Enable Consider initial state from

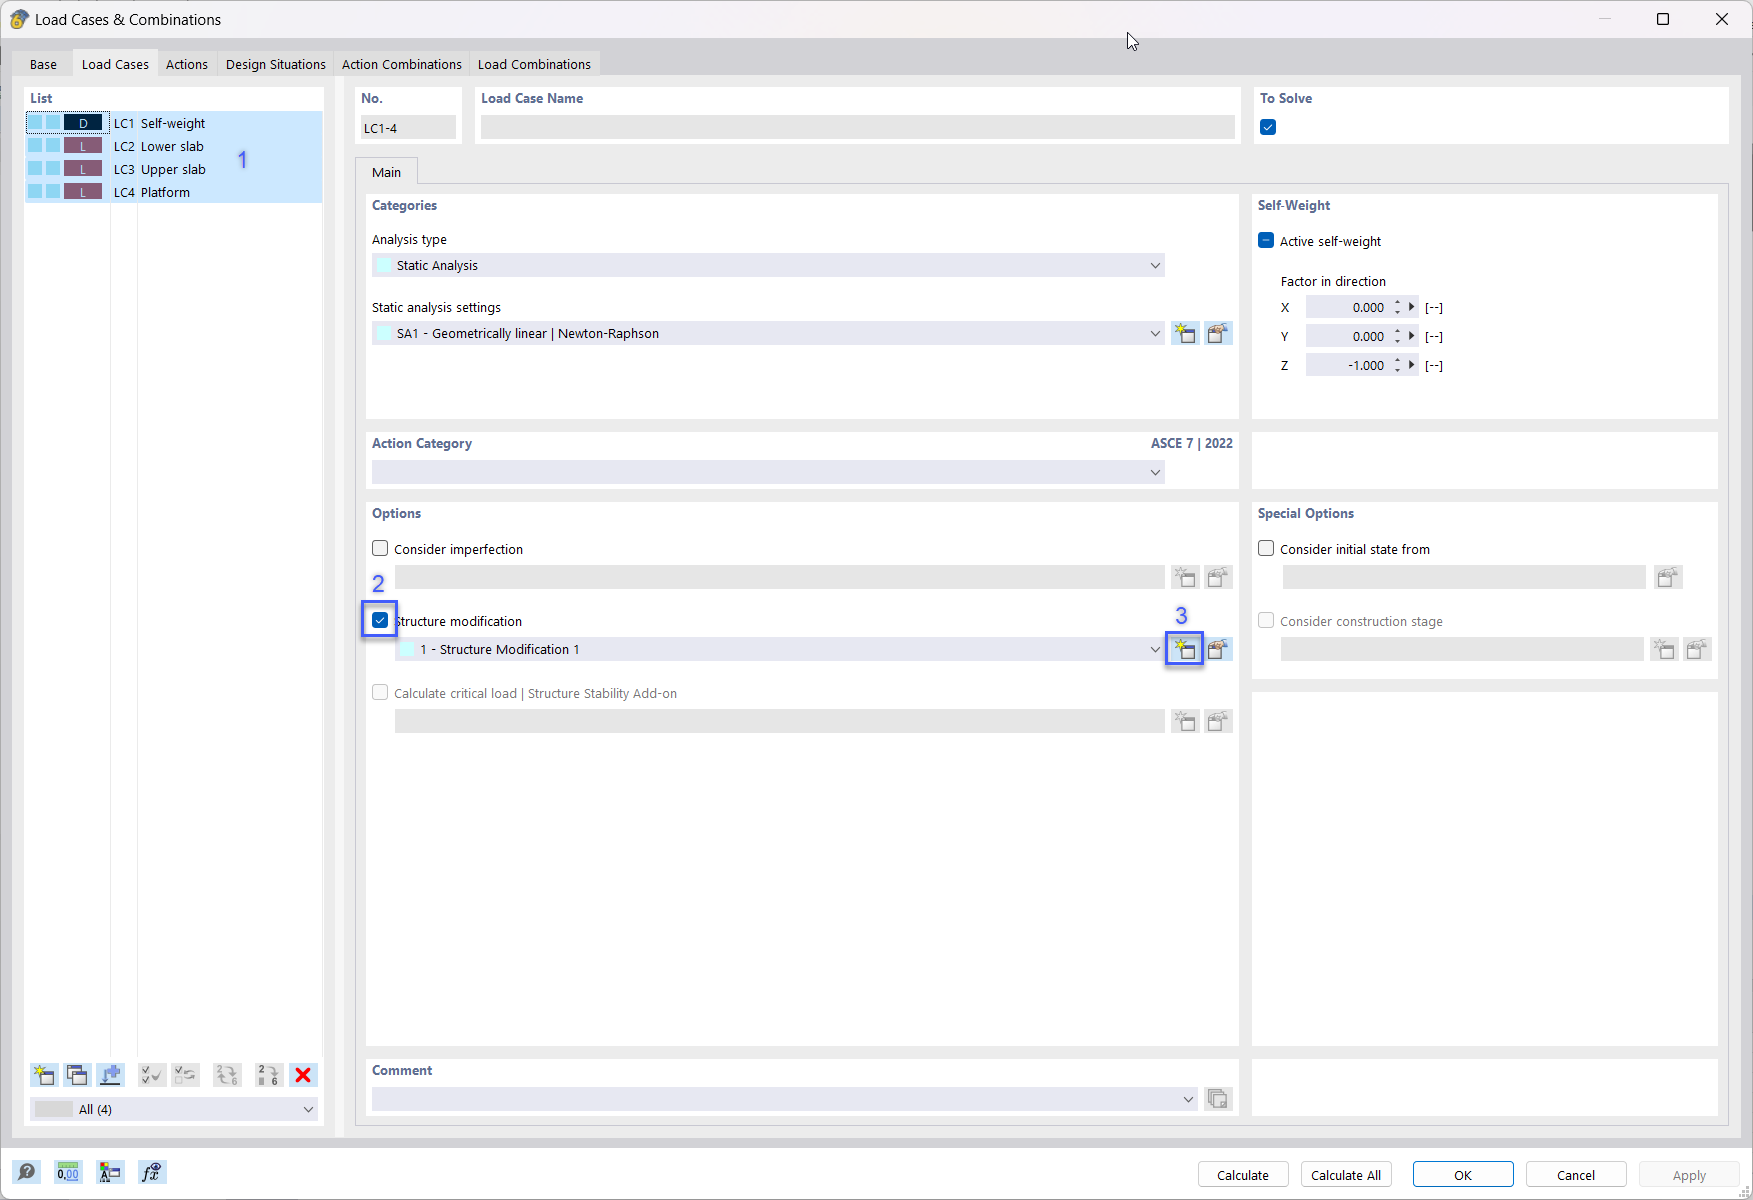(x=1266, y=548)
